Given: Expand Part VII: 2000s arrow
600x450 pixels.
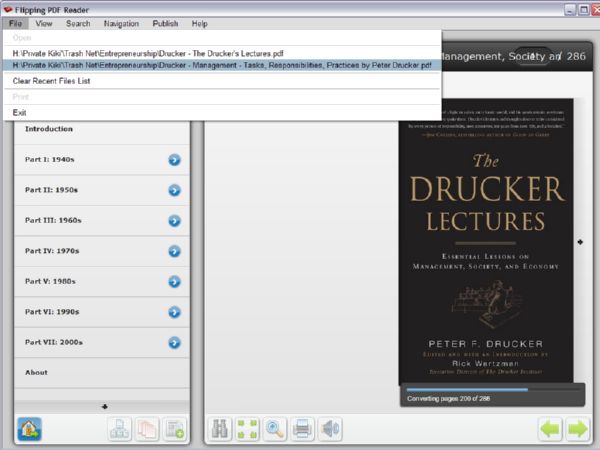Looking at the screenshot, I should pyautogui.click(x=174, y=342).
